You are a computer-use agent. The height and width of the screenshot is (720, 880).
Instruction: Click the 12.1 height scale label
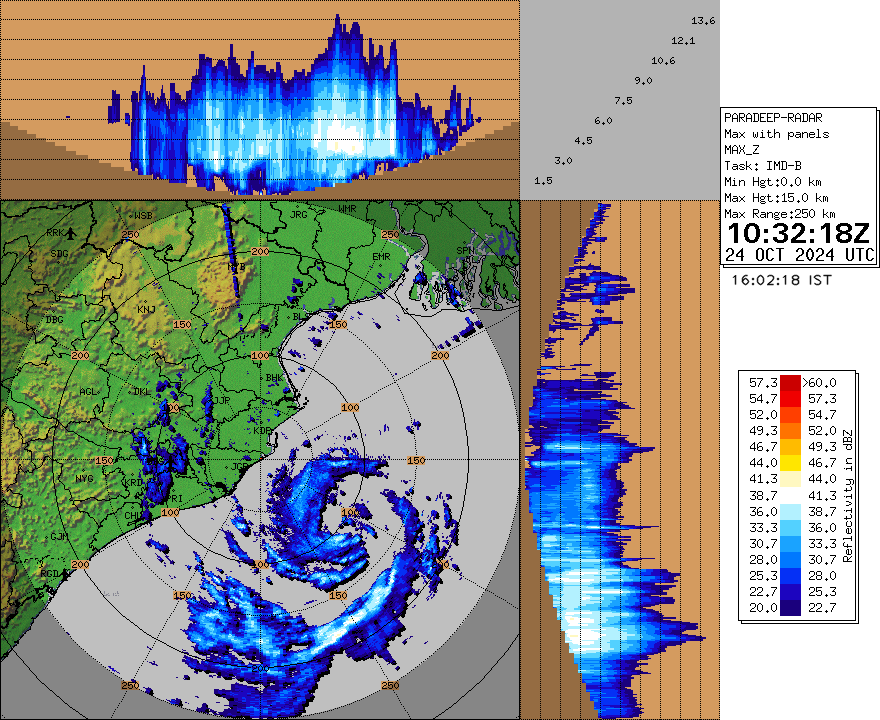[683, 41]
